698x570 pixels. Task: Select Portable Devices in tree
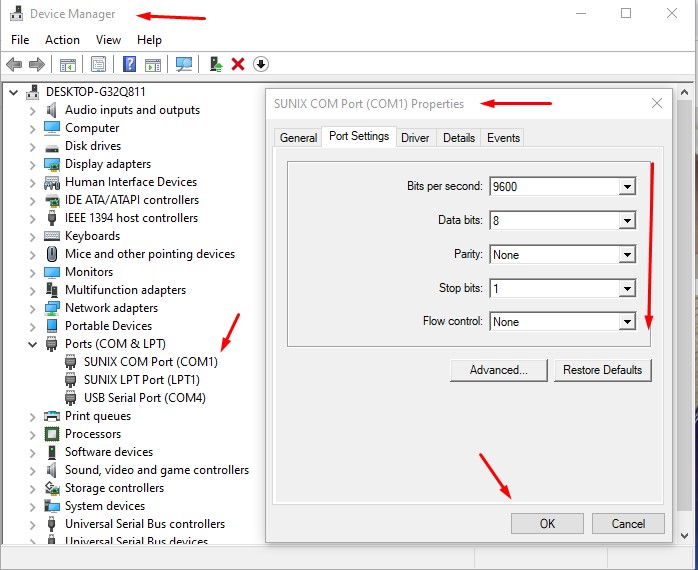tap(108, 326)
